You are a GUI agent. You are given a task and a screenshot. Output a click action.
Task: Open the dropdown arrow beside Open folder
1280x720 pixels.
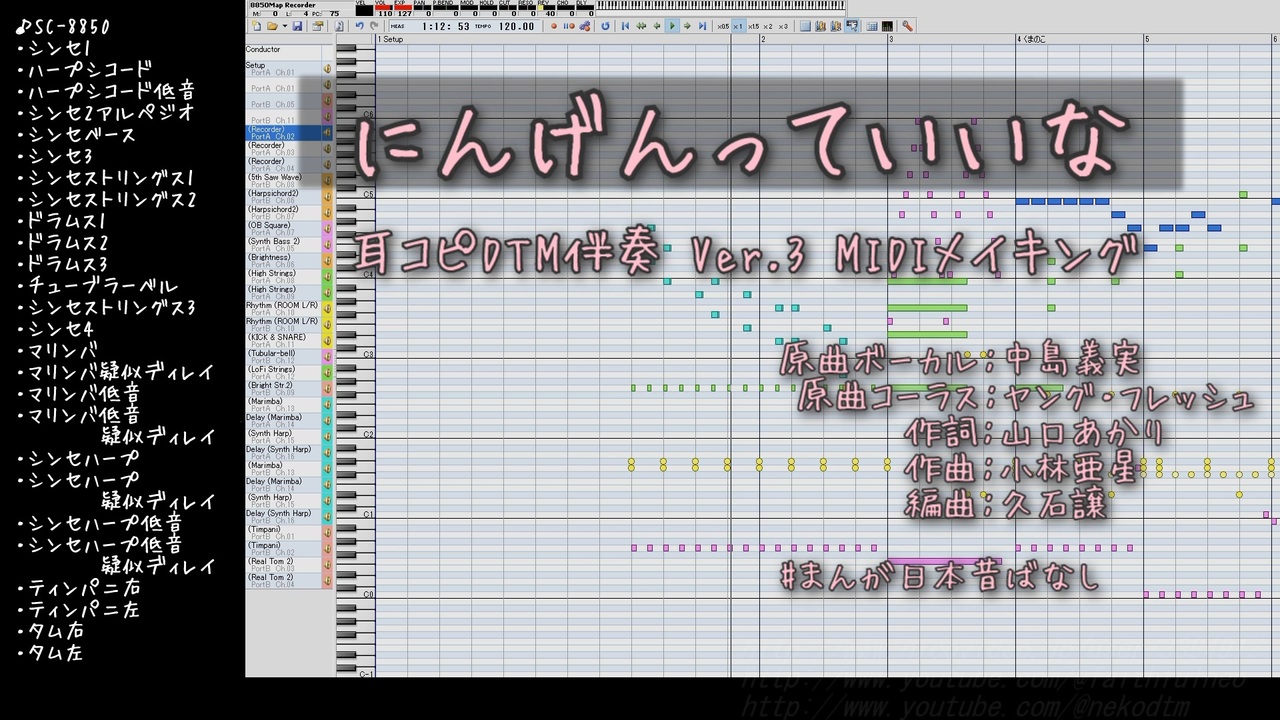(285, 26)
